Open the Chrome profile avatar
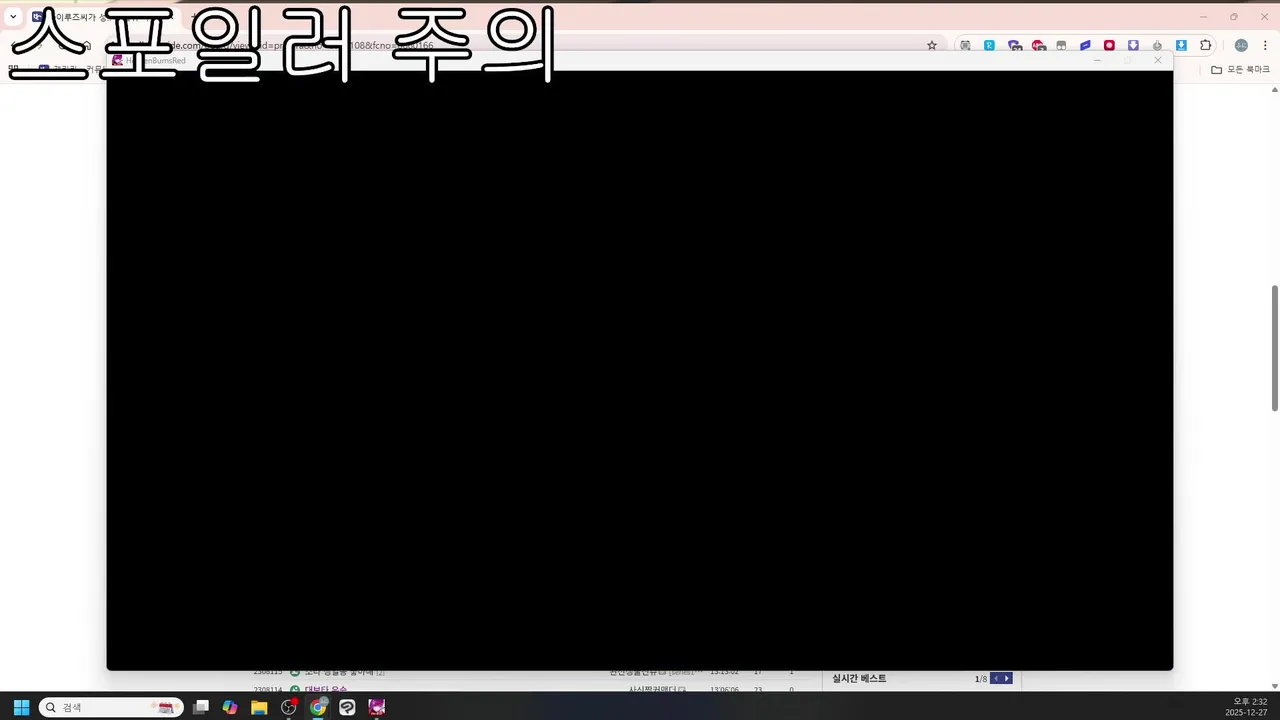The image size is (1280, 720). 1241,45
